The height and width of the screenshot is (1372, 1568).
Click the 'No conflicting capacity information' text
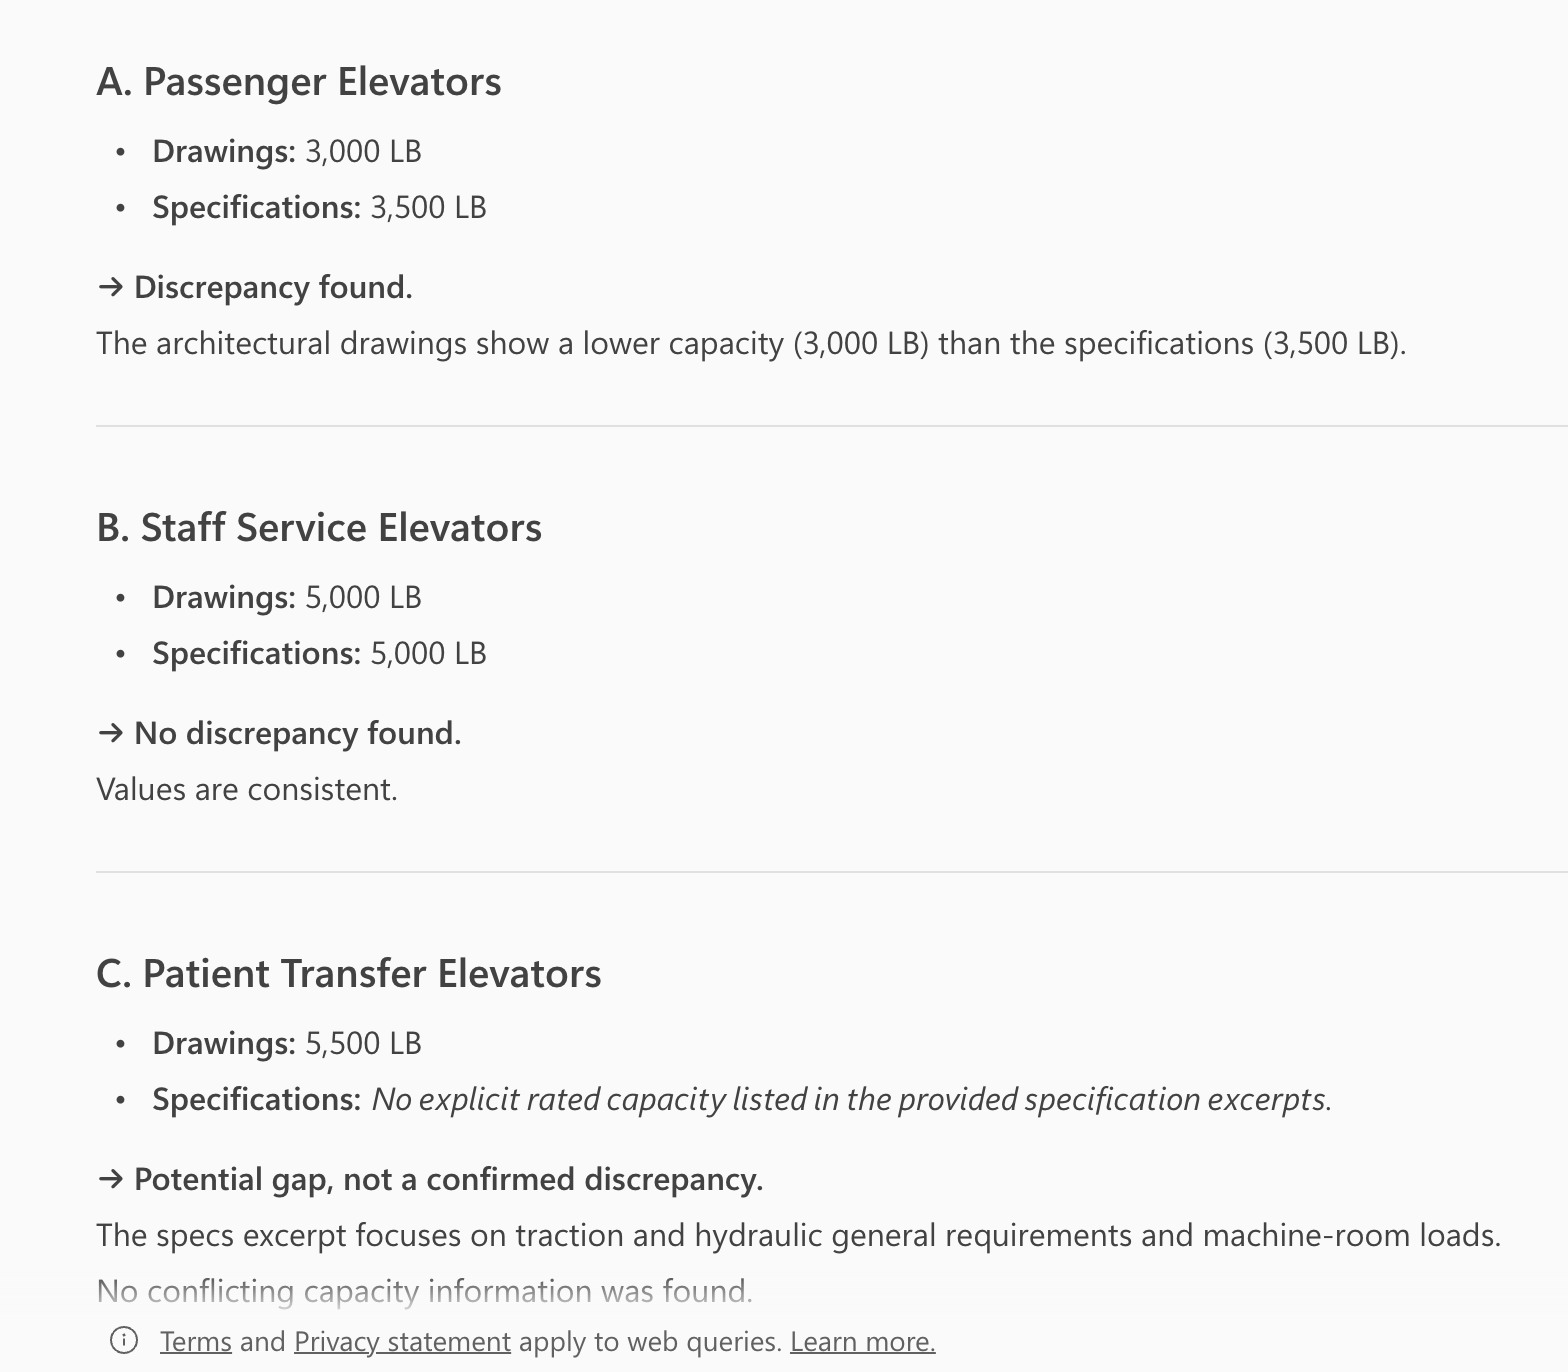coord(424,1291)
